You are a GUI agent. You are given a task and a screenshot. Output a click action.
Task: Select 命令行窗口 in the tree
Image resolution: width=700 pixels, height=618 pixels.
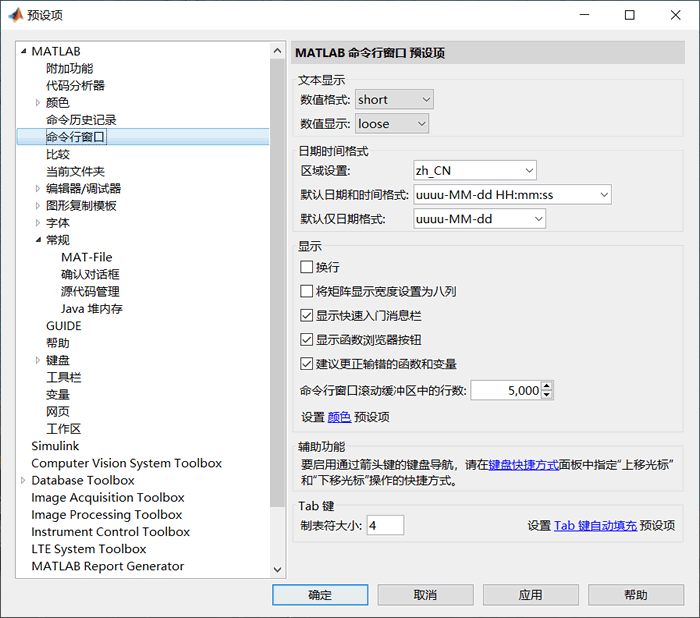coord(75,137)
